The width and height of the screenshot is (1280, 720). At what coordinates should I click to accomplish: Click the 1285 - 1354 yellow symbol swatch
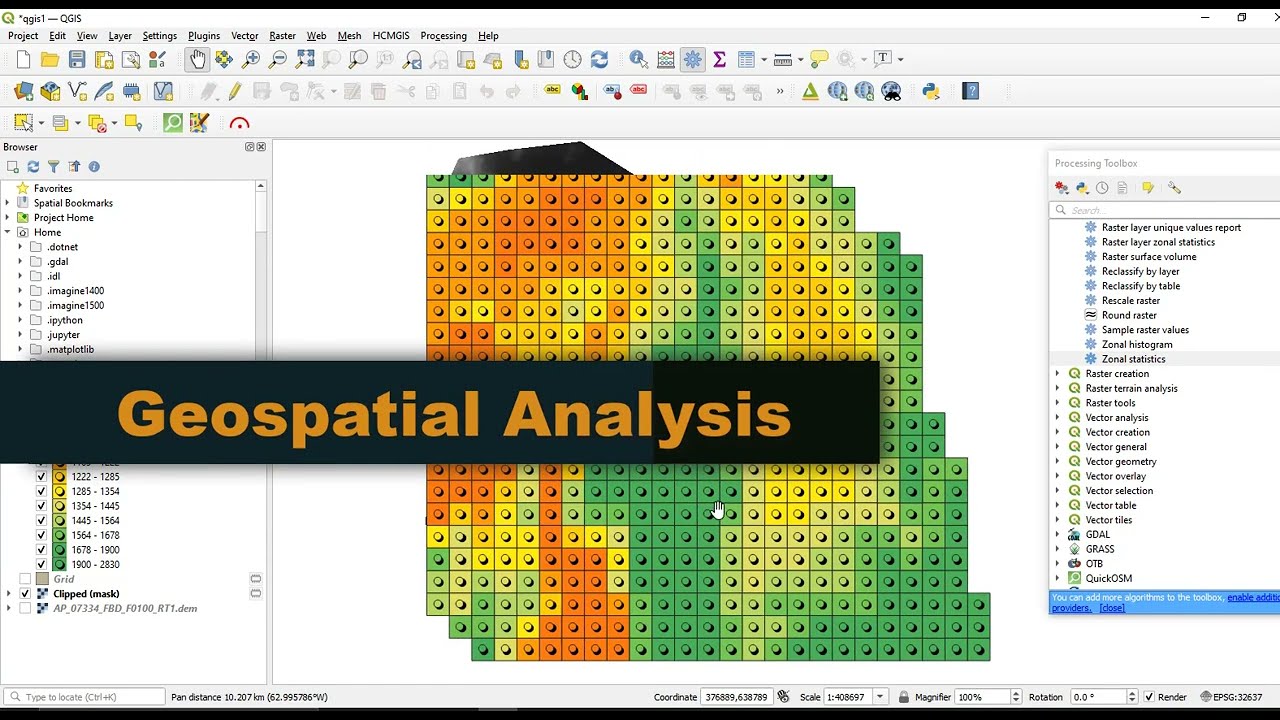pyautogui.click(x=59, y=492)
